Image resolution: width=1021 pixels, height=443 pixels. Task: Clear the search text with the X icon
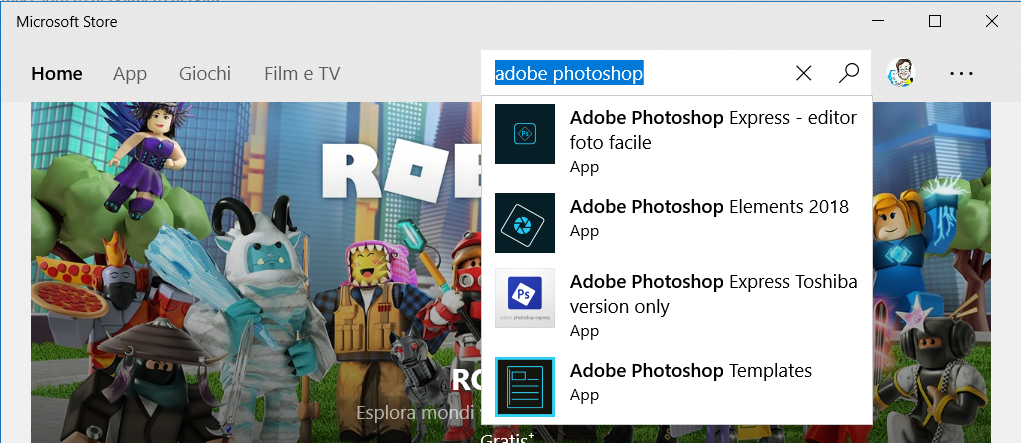[803, 73]
